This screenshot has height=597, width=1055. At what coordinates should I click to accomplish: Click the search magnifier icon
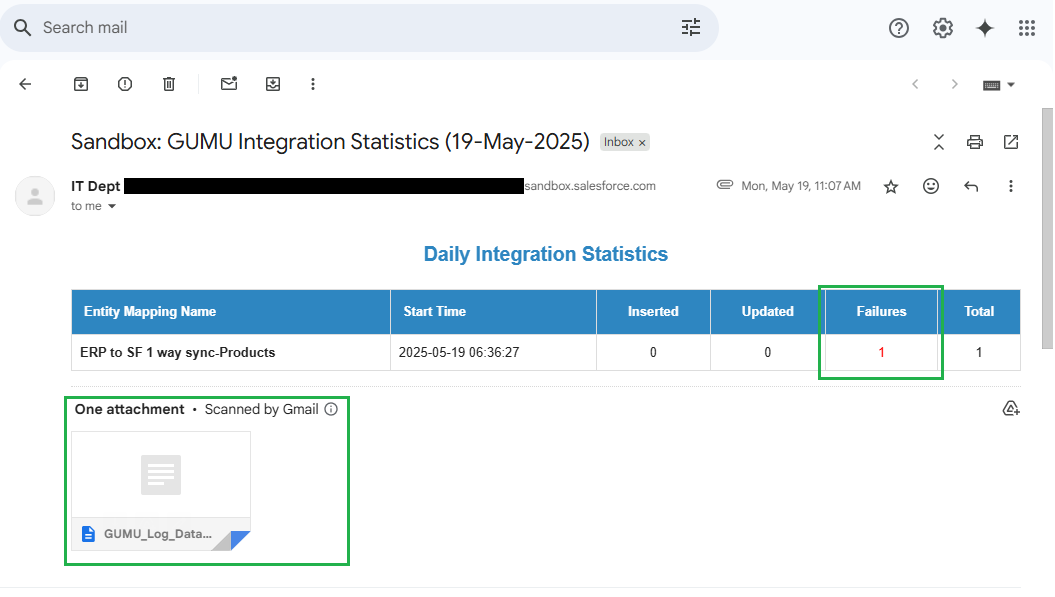(23, 28)
